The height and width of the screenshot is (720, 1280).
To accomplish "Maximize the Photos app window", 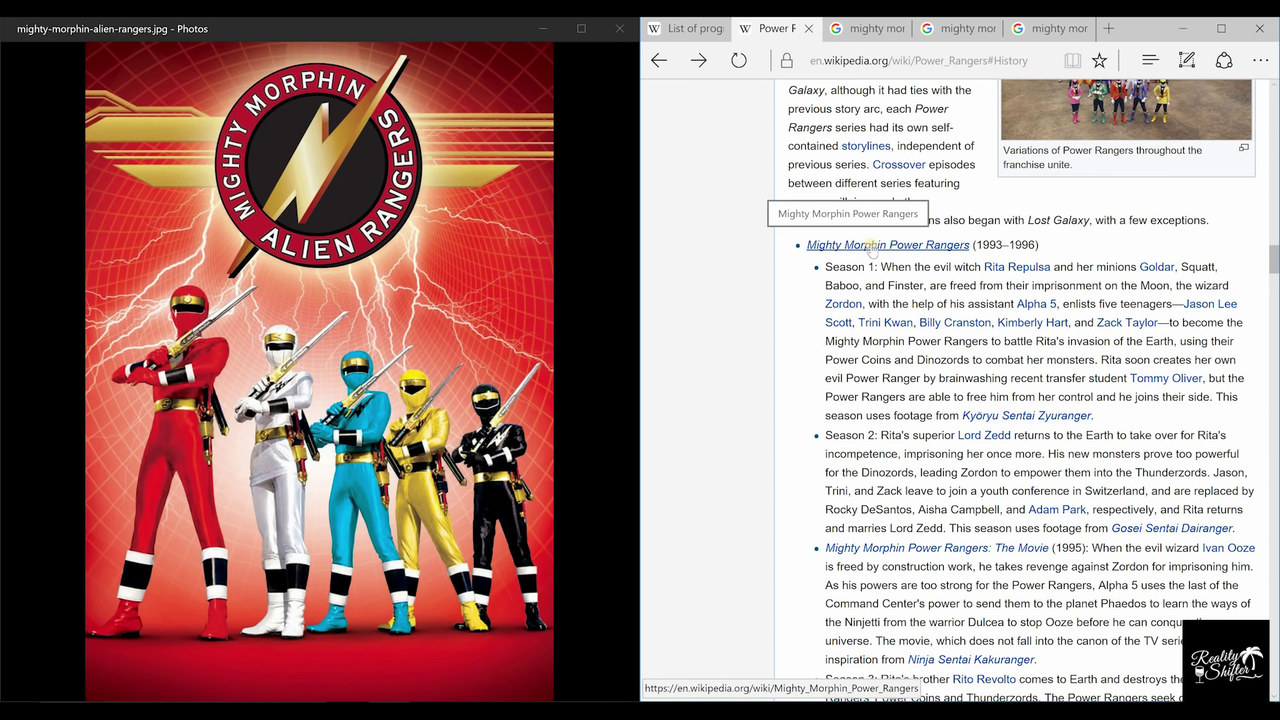I will coord(581,28).
